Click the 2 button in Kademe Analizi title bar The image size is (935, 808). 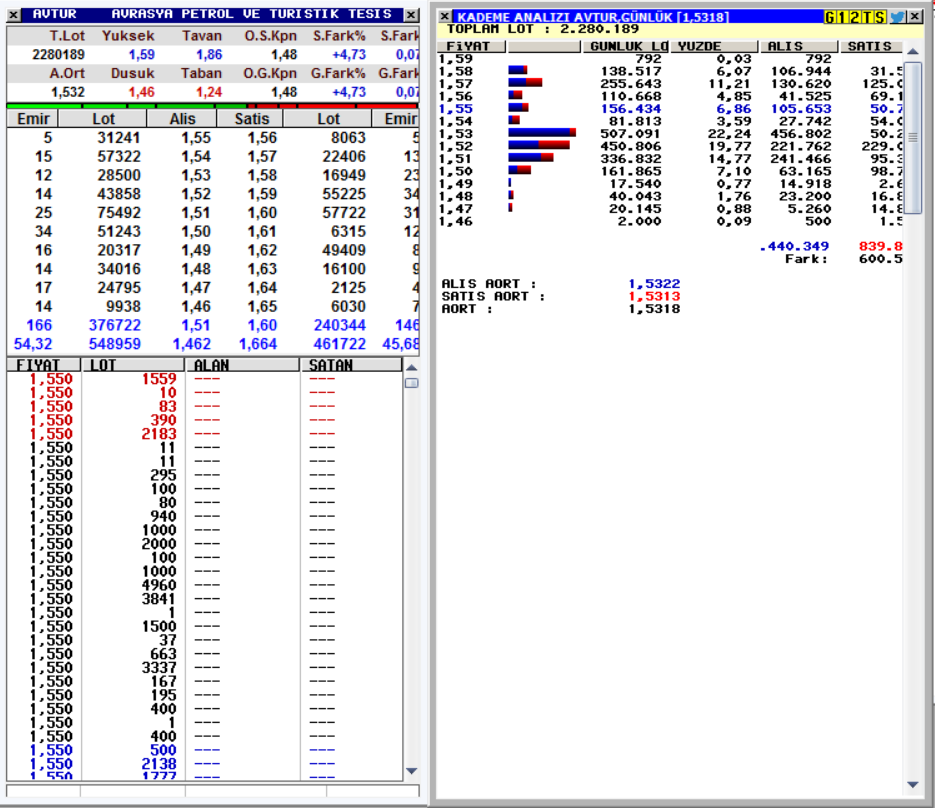(854, 17)
